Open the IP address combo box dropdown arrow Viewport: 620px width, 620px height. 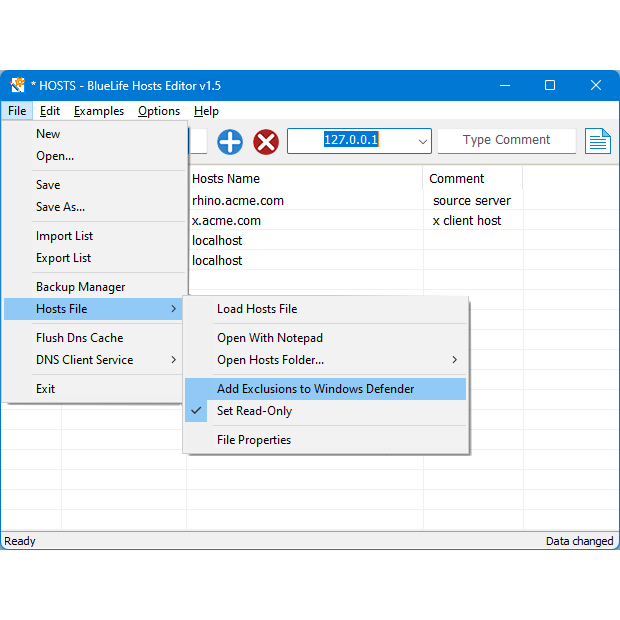click(423, 141)
